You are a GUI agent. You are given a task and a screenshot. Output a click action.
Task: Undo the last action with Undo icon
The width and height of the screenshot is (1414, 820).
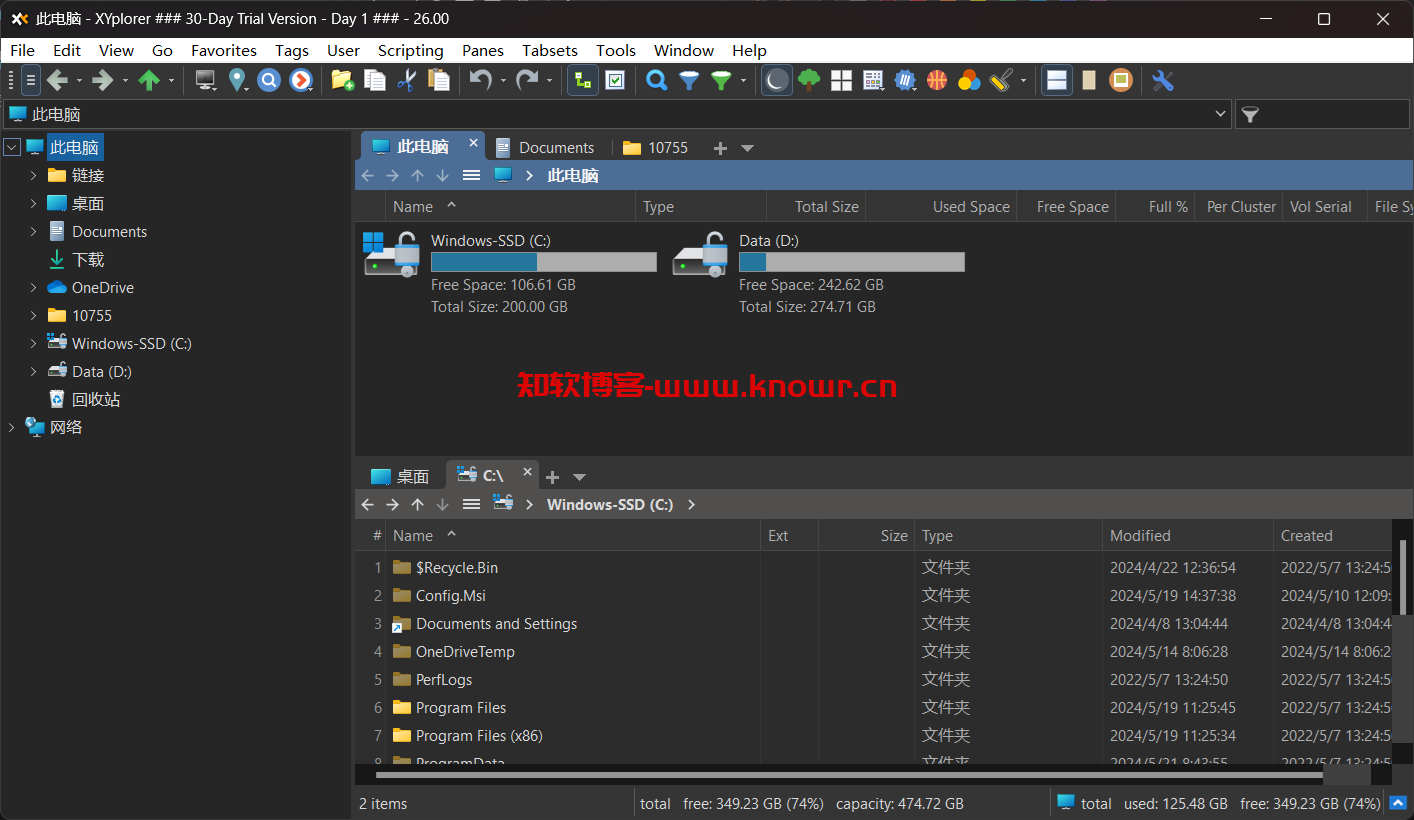pyautogui.click(x=481, y=81)
